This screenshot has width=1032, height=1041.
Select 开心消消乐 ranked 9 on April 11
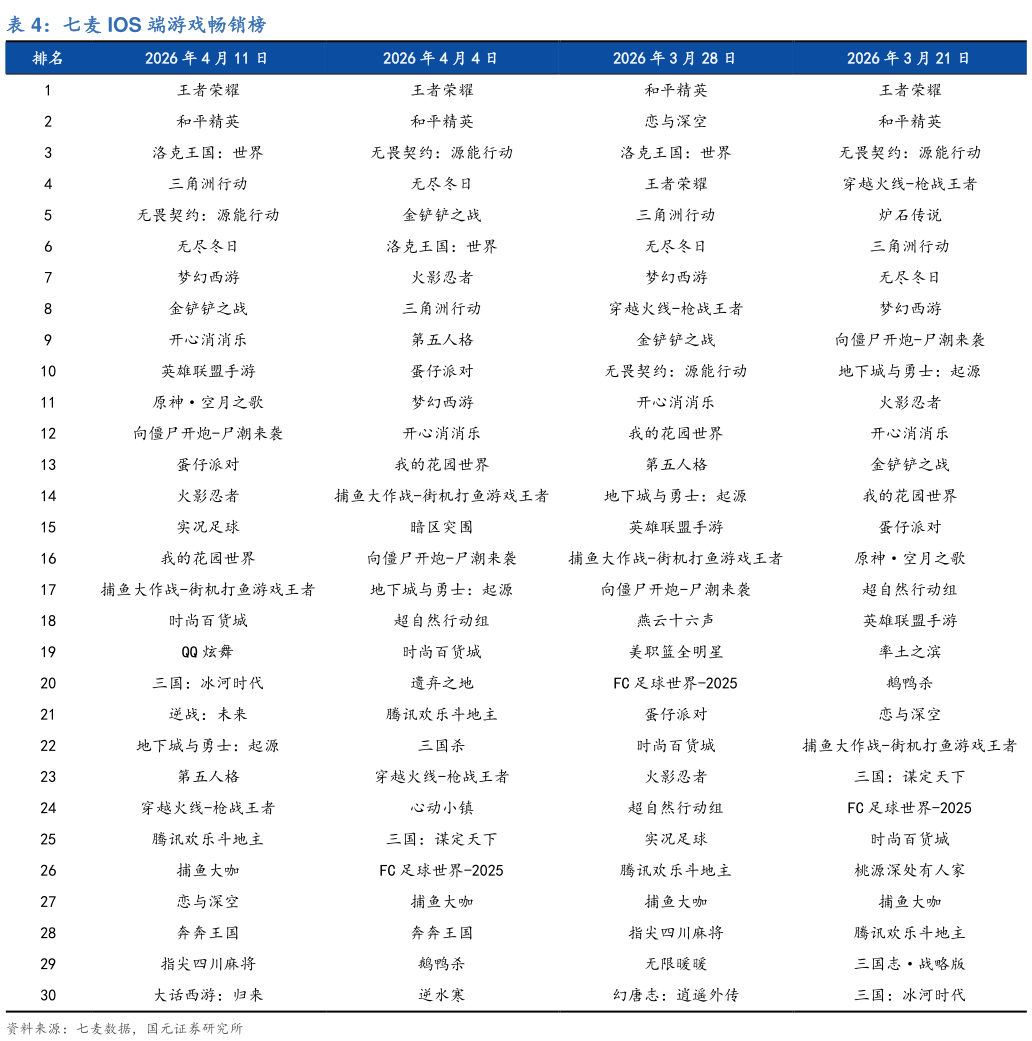pos(207,340)
